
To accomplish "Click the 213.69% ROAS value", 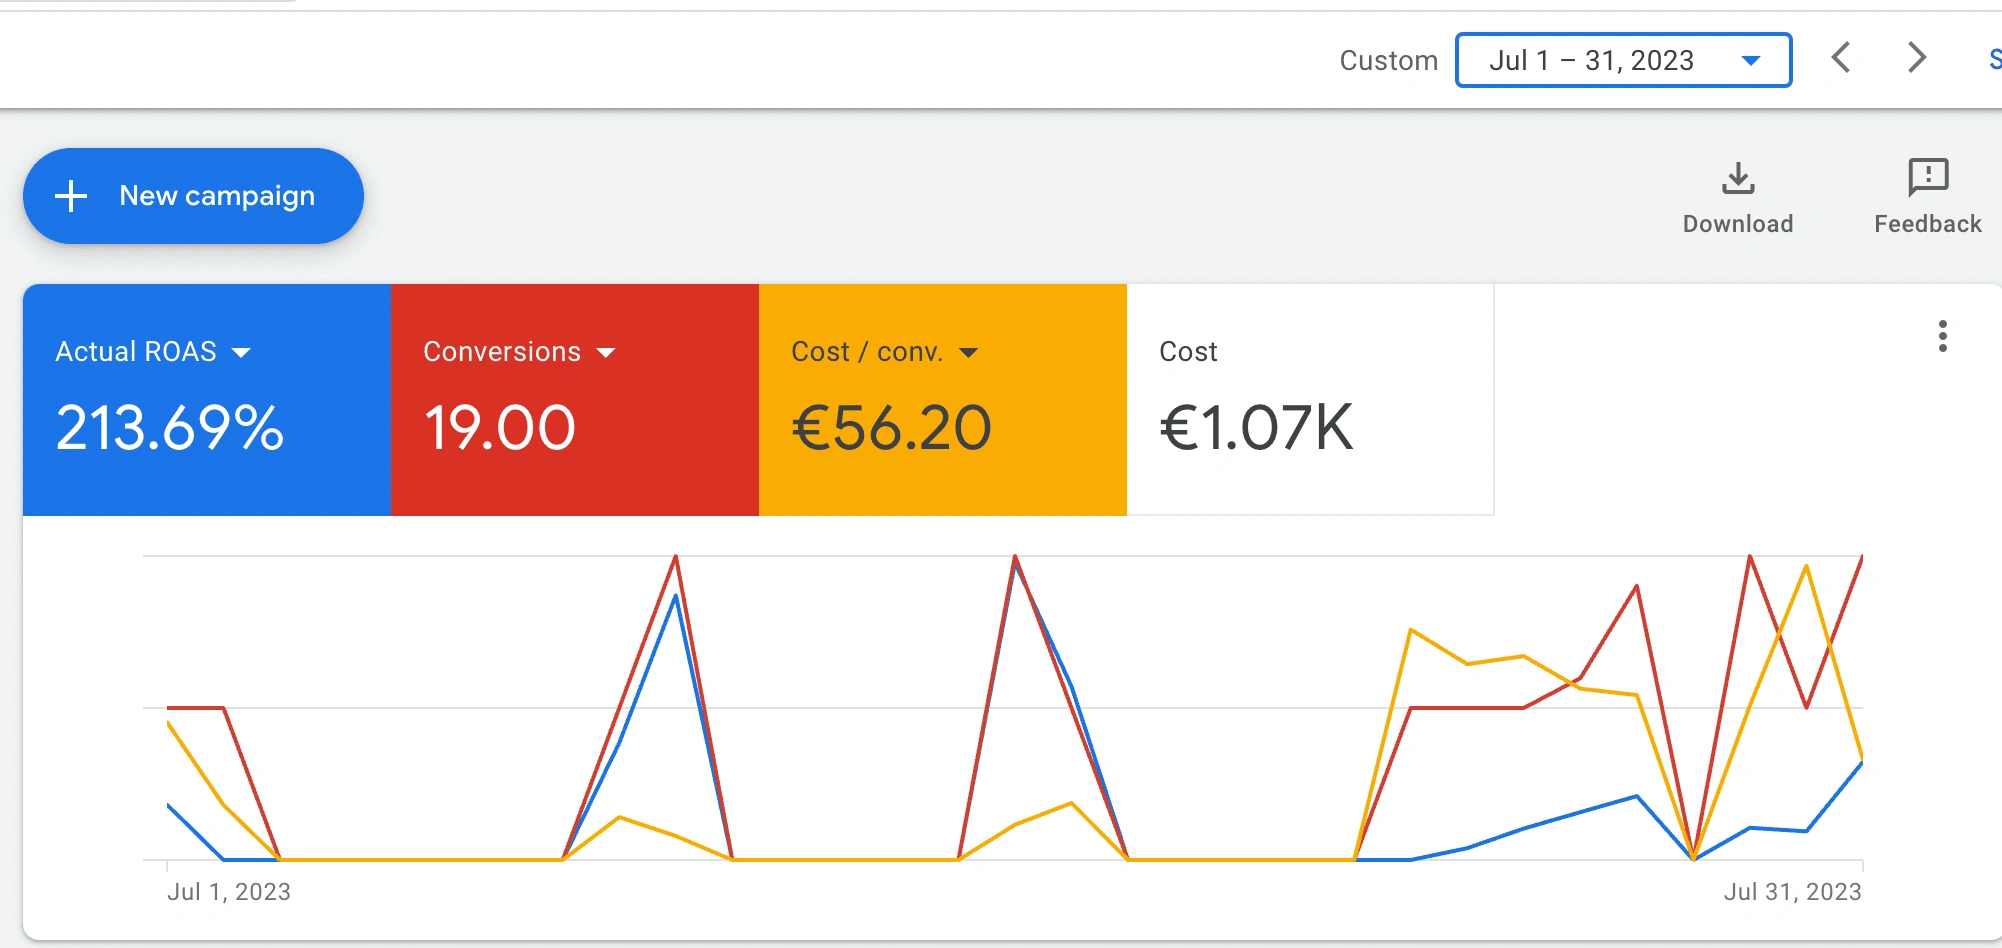I will (x=170, y=428).
